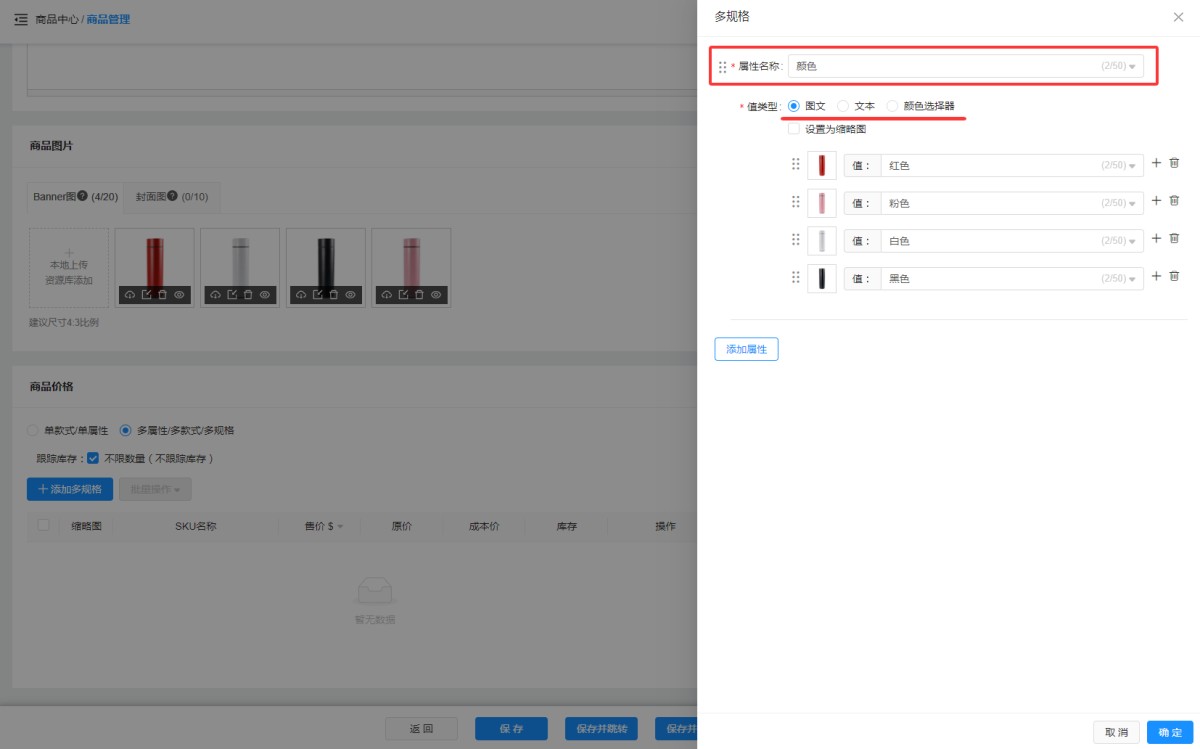Screen dimensions: 1200x749
Task: Delete the red bottle banner image
Action: (163, 295)
